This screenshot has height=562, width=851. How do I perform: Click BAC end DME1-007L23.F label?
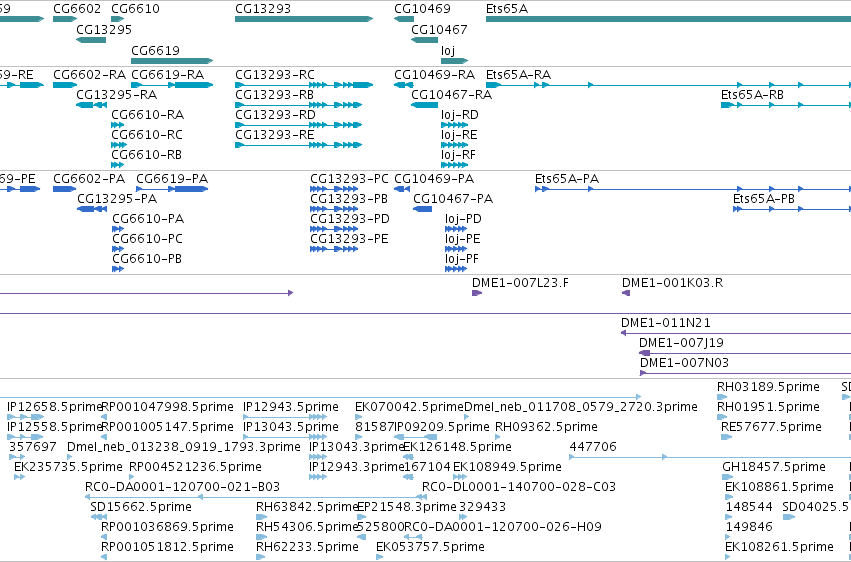pos(520,283)
